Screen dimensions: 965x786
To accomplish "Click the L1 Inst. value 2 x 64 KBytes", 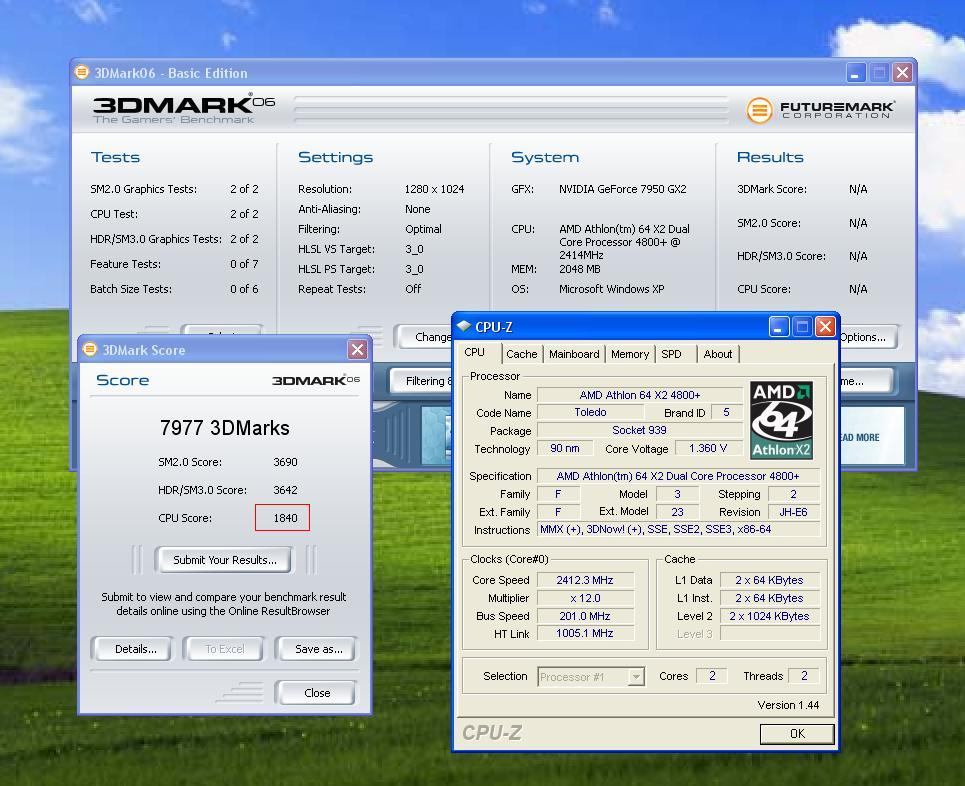I will (x=769, y=598).
